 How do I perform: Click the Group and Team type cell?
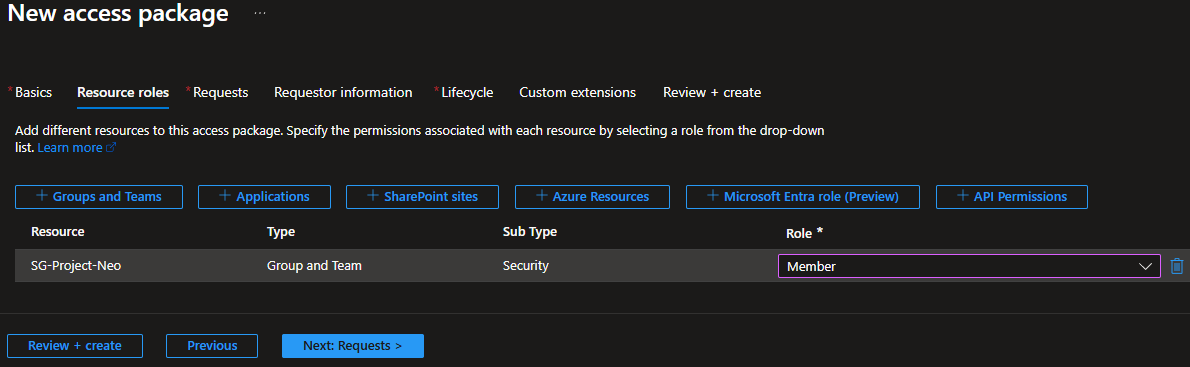point(314,266)
